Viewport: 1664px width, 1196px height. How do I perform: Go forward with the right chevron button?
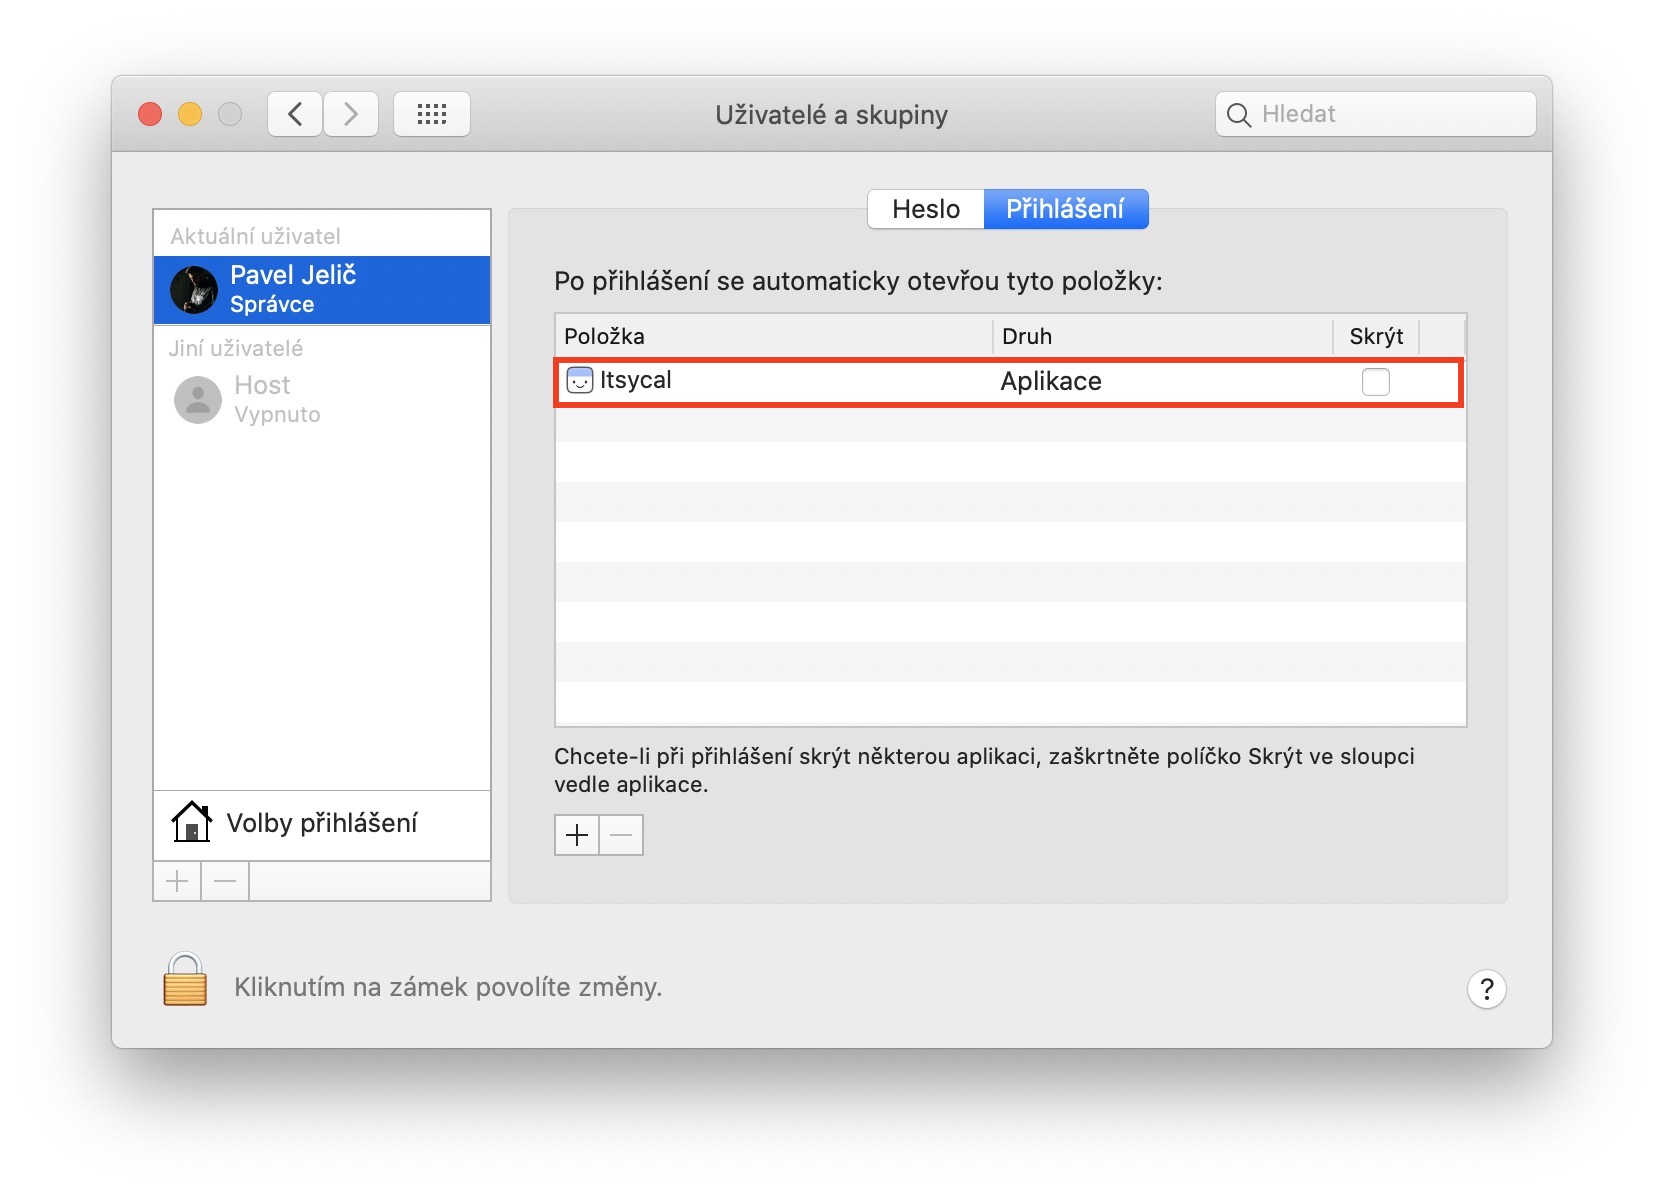click(x=351, y=114)
